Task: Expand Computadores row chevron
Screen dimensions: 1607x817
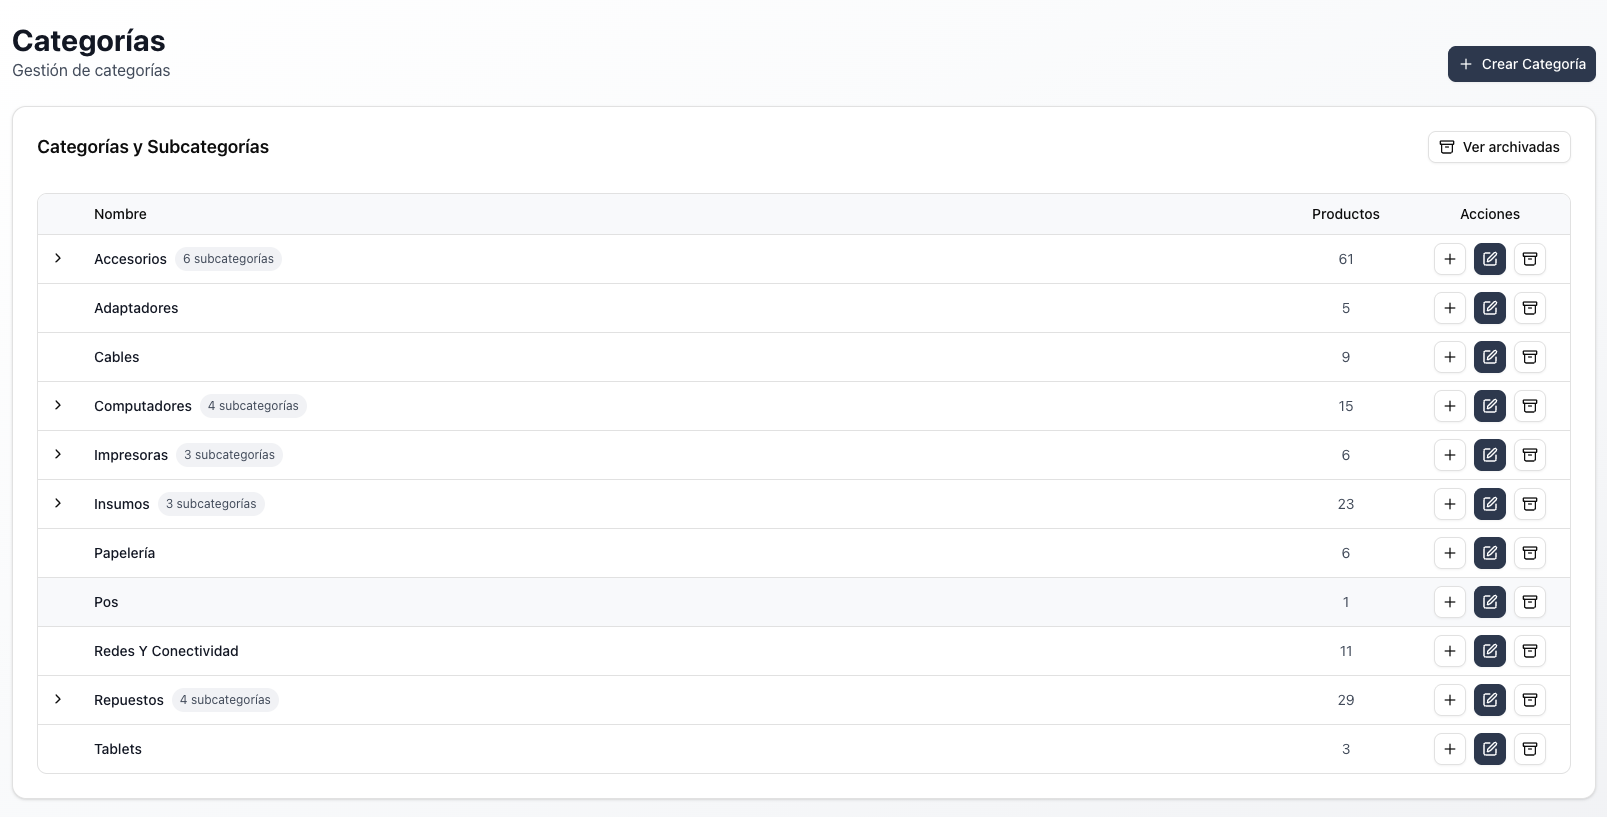Action: point(58,405)
